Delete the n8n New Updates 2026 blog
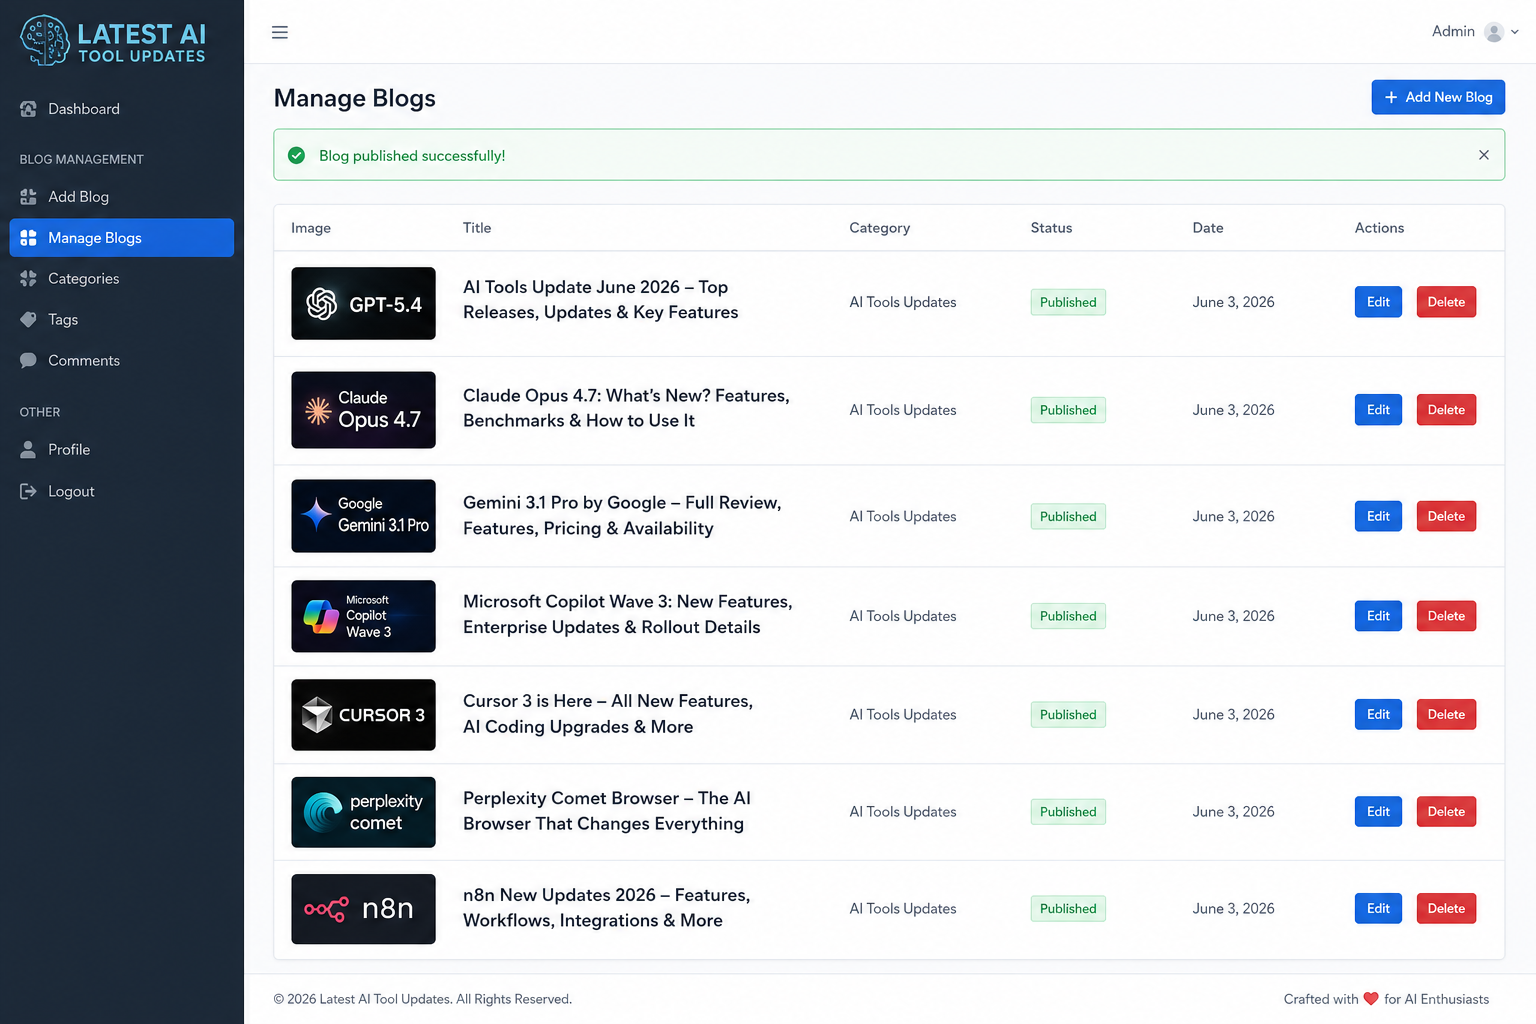1536x1024 pixels. (1446, 909)
